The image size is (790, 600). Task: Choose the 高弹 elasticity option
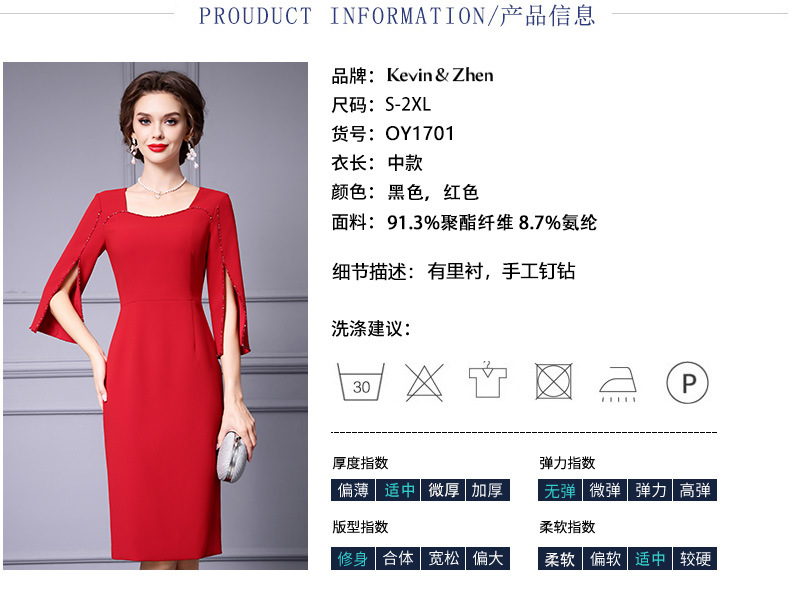tap(695, 490)
